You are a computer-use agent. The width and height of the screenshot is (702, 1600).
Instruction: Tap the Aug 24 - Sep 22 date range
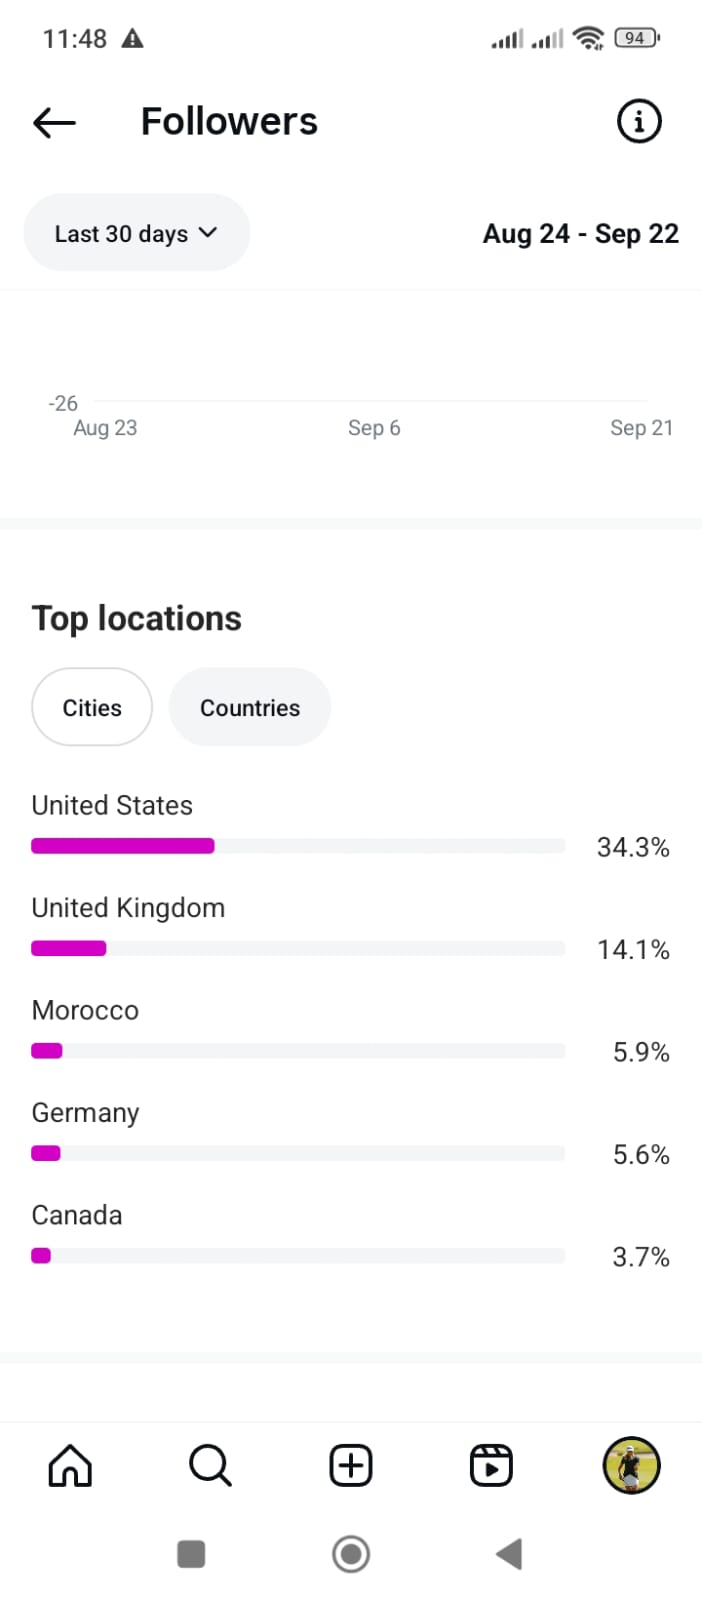[x=580, y=234]
